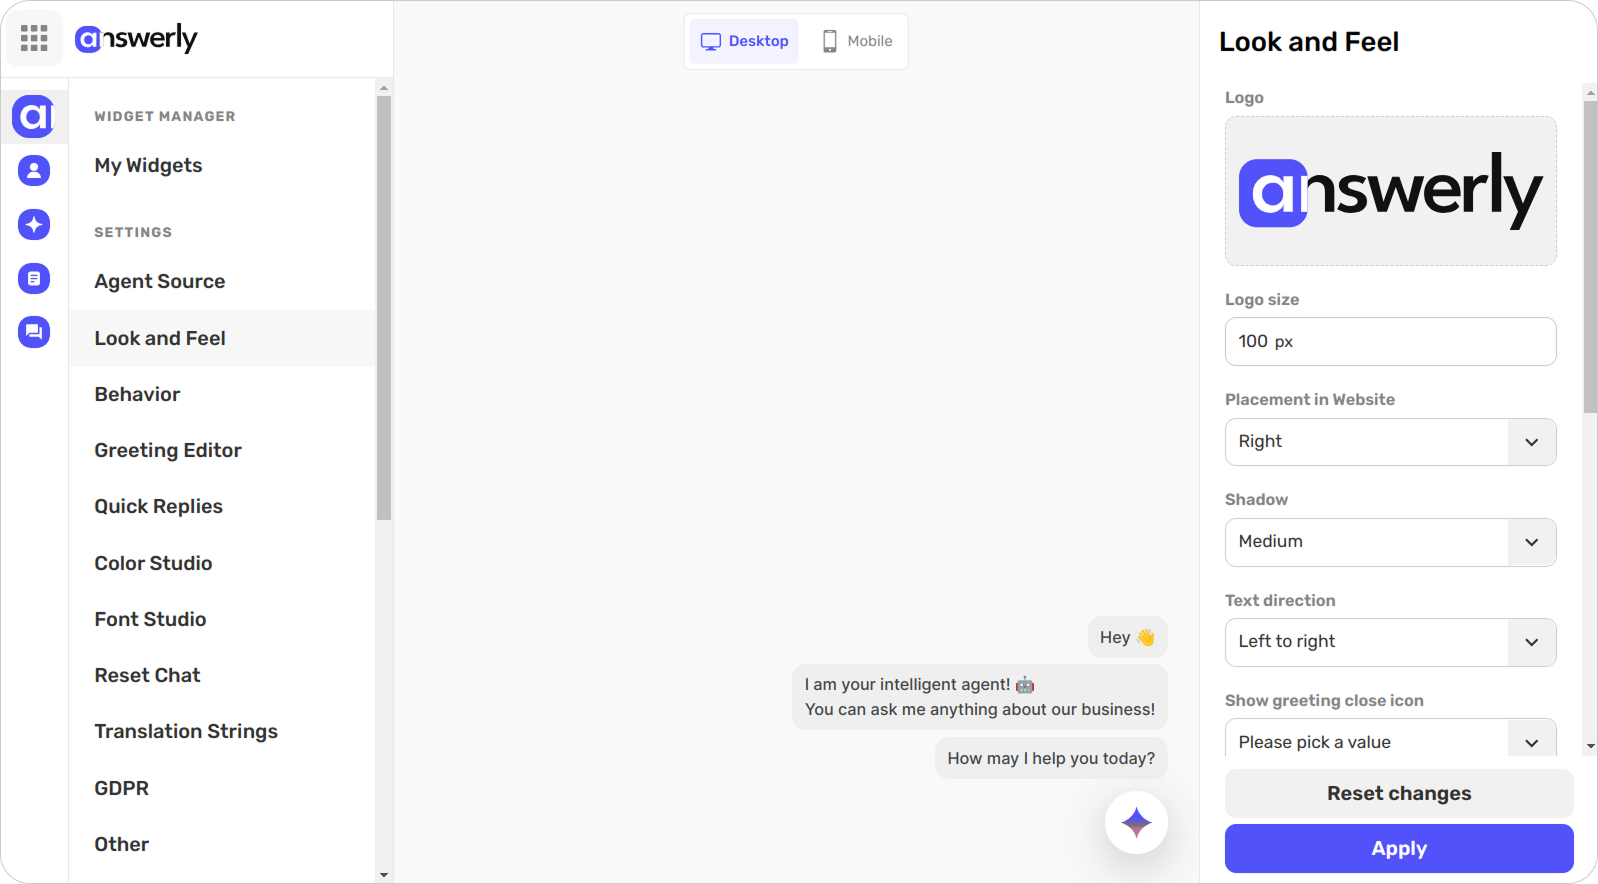
Task: Switch preview to Desktop view
Action: (744, 41)
